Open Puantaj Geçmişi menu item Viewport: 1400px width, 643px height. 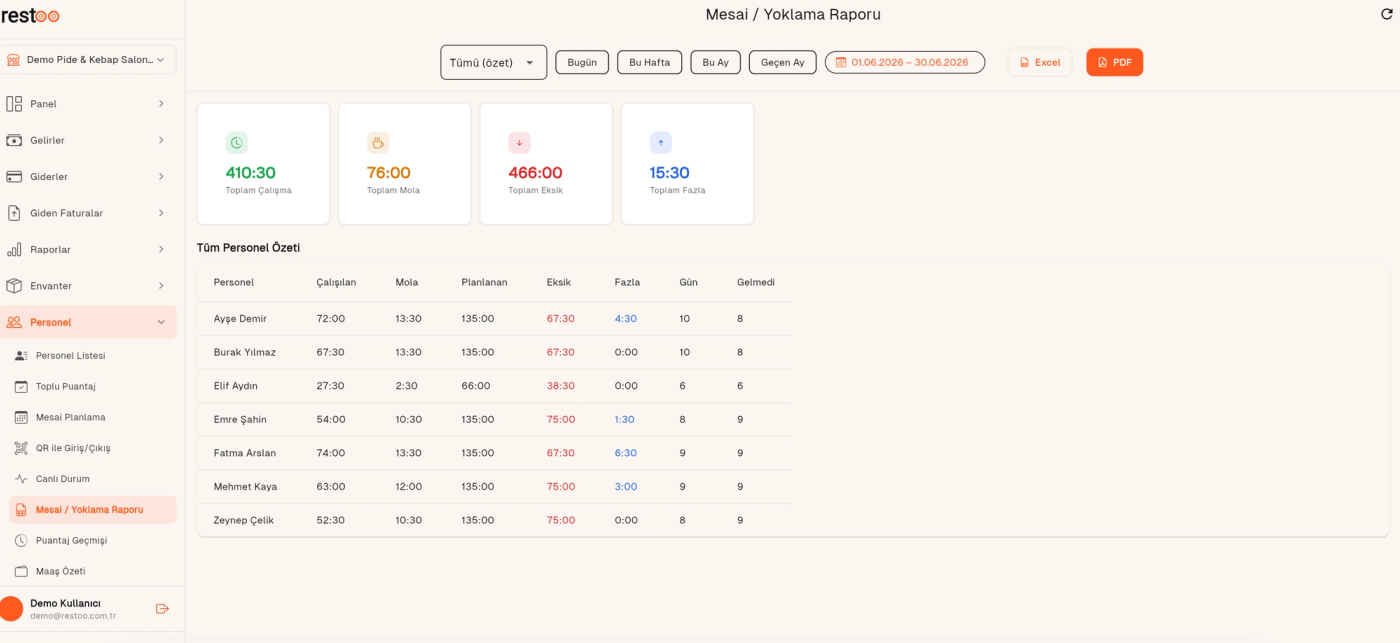(x=92, y=540)
